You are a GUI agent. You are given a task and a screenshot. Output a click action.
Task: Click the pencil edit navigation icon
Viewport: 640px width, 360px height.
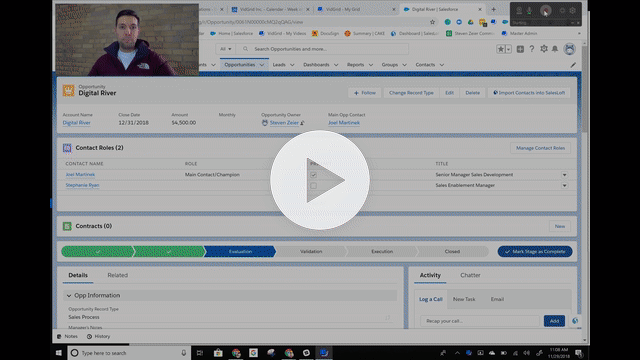point(573,65)
